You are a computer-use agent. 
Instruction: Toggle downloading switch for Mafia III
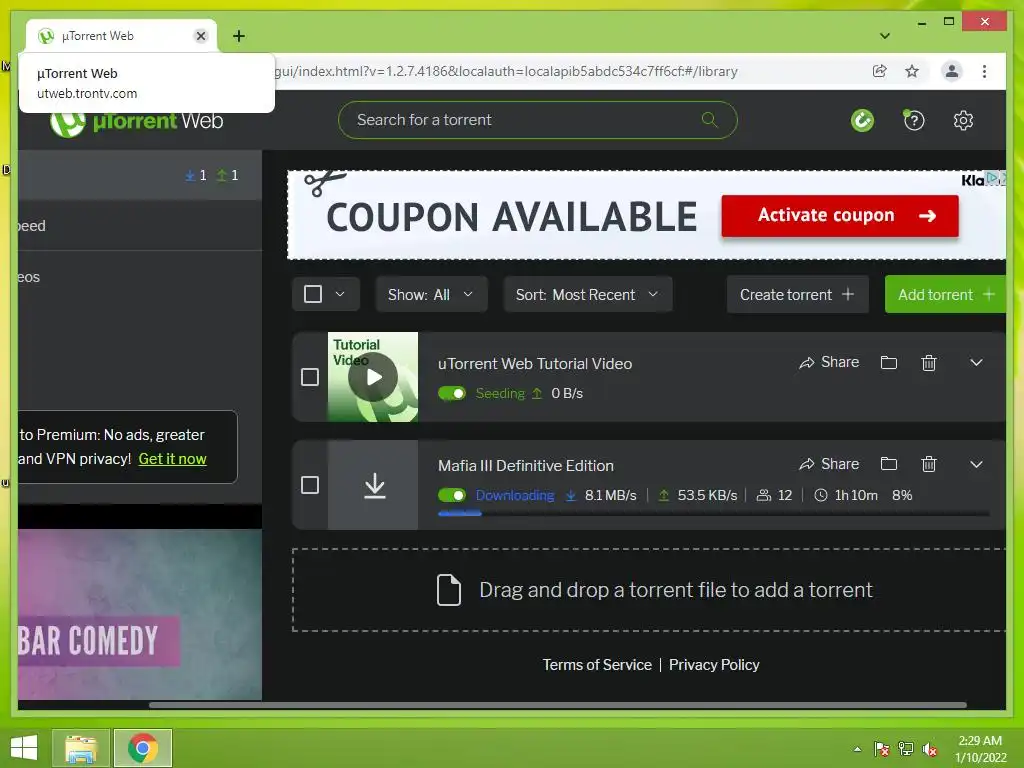(452, 495)
